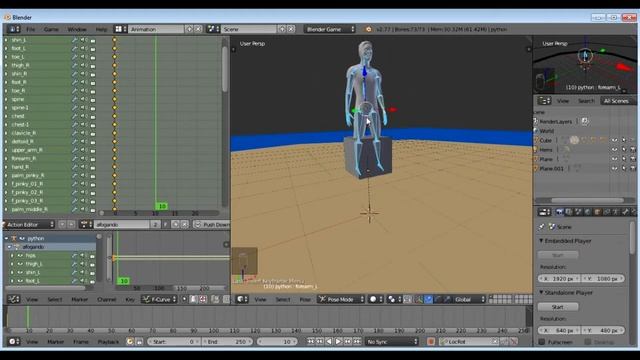Click the Search menu in outliner
Viewport: 640px width, 360px height.
click(x=586, y=101)
